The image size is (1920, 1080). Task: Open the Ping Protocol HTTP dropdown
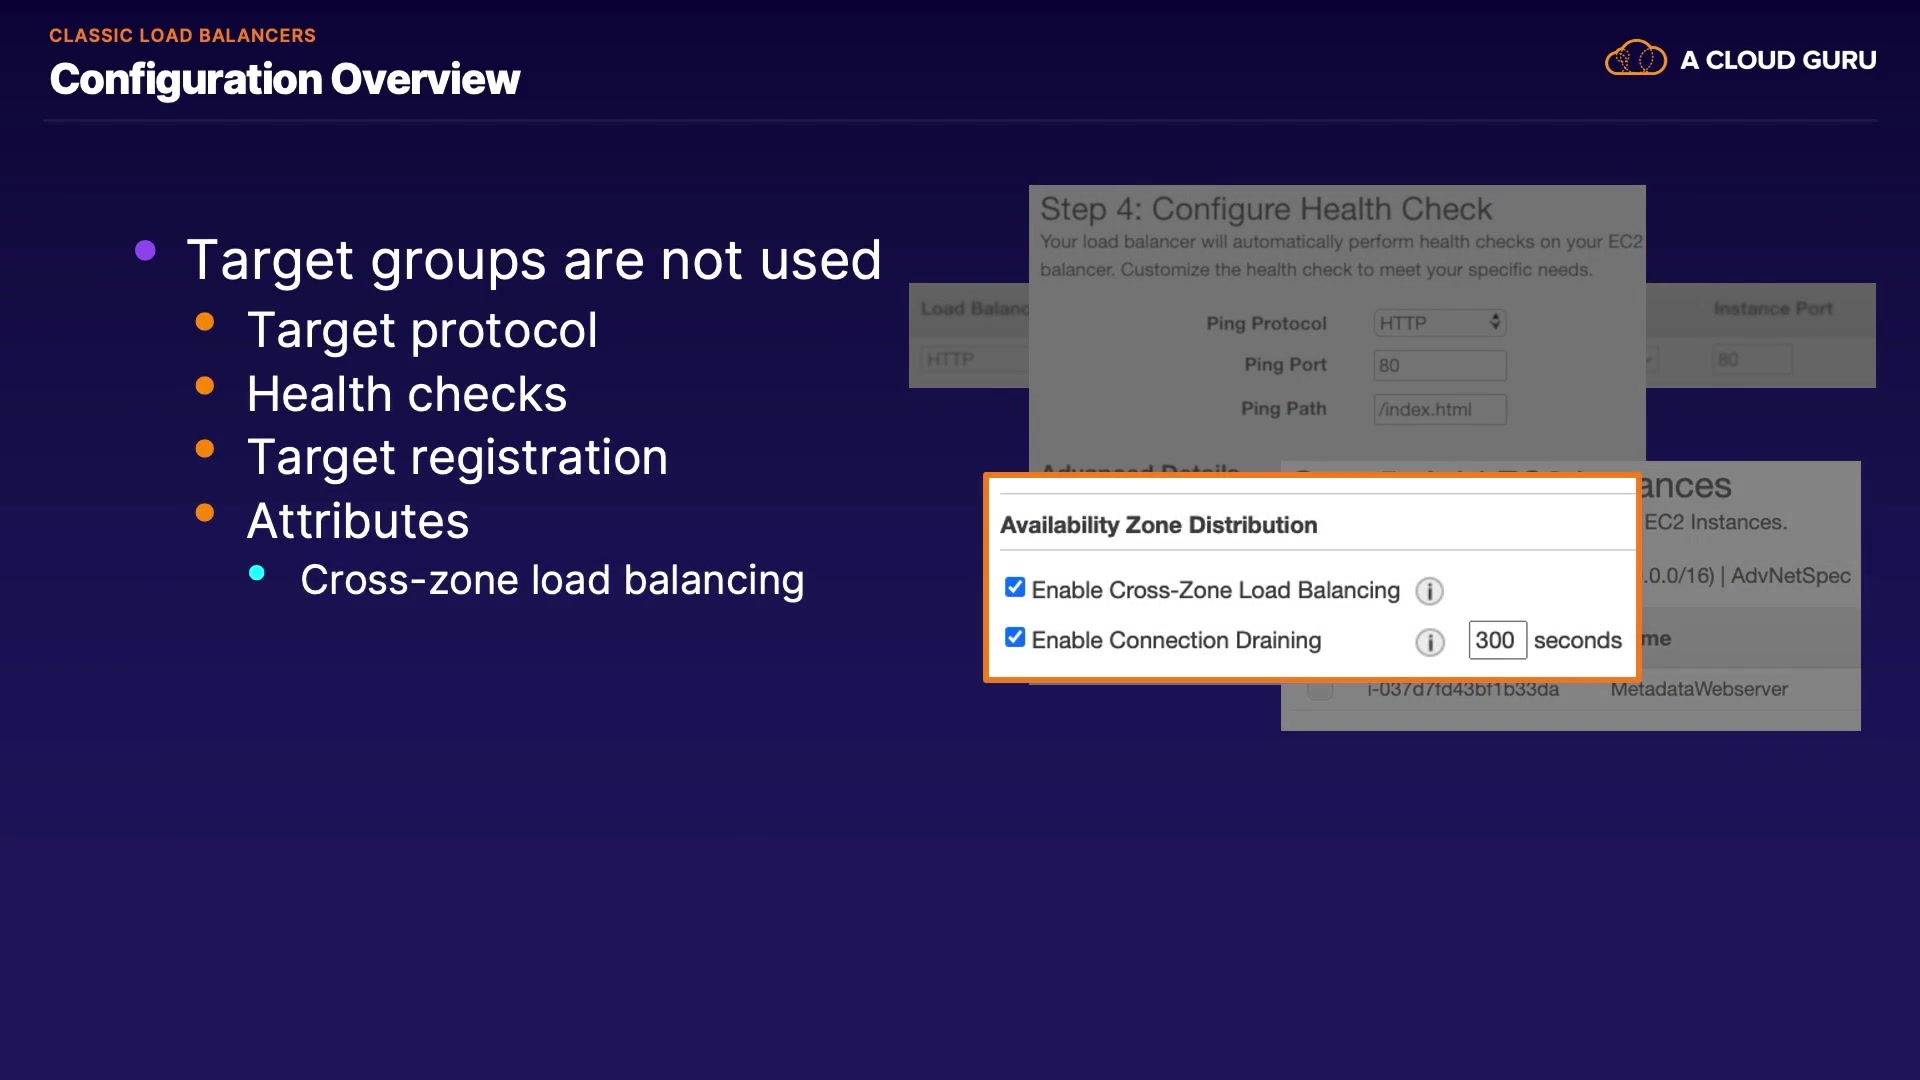pos(1439,323)
